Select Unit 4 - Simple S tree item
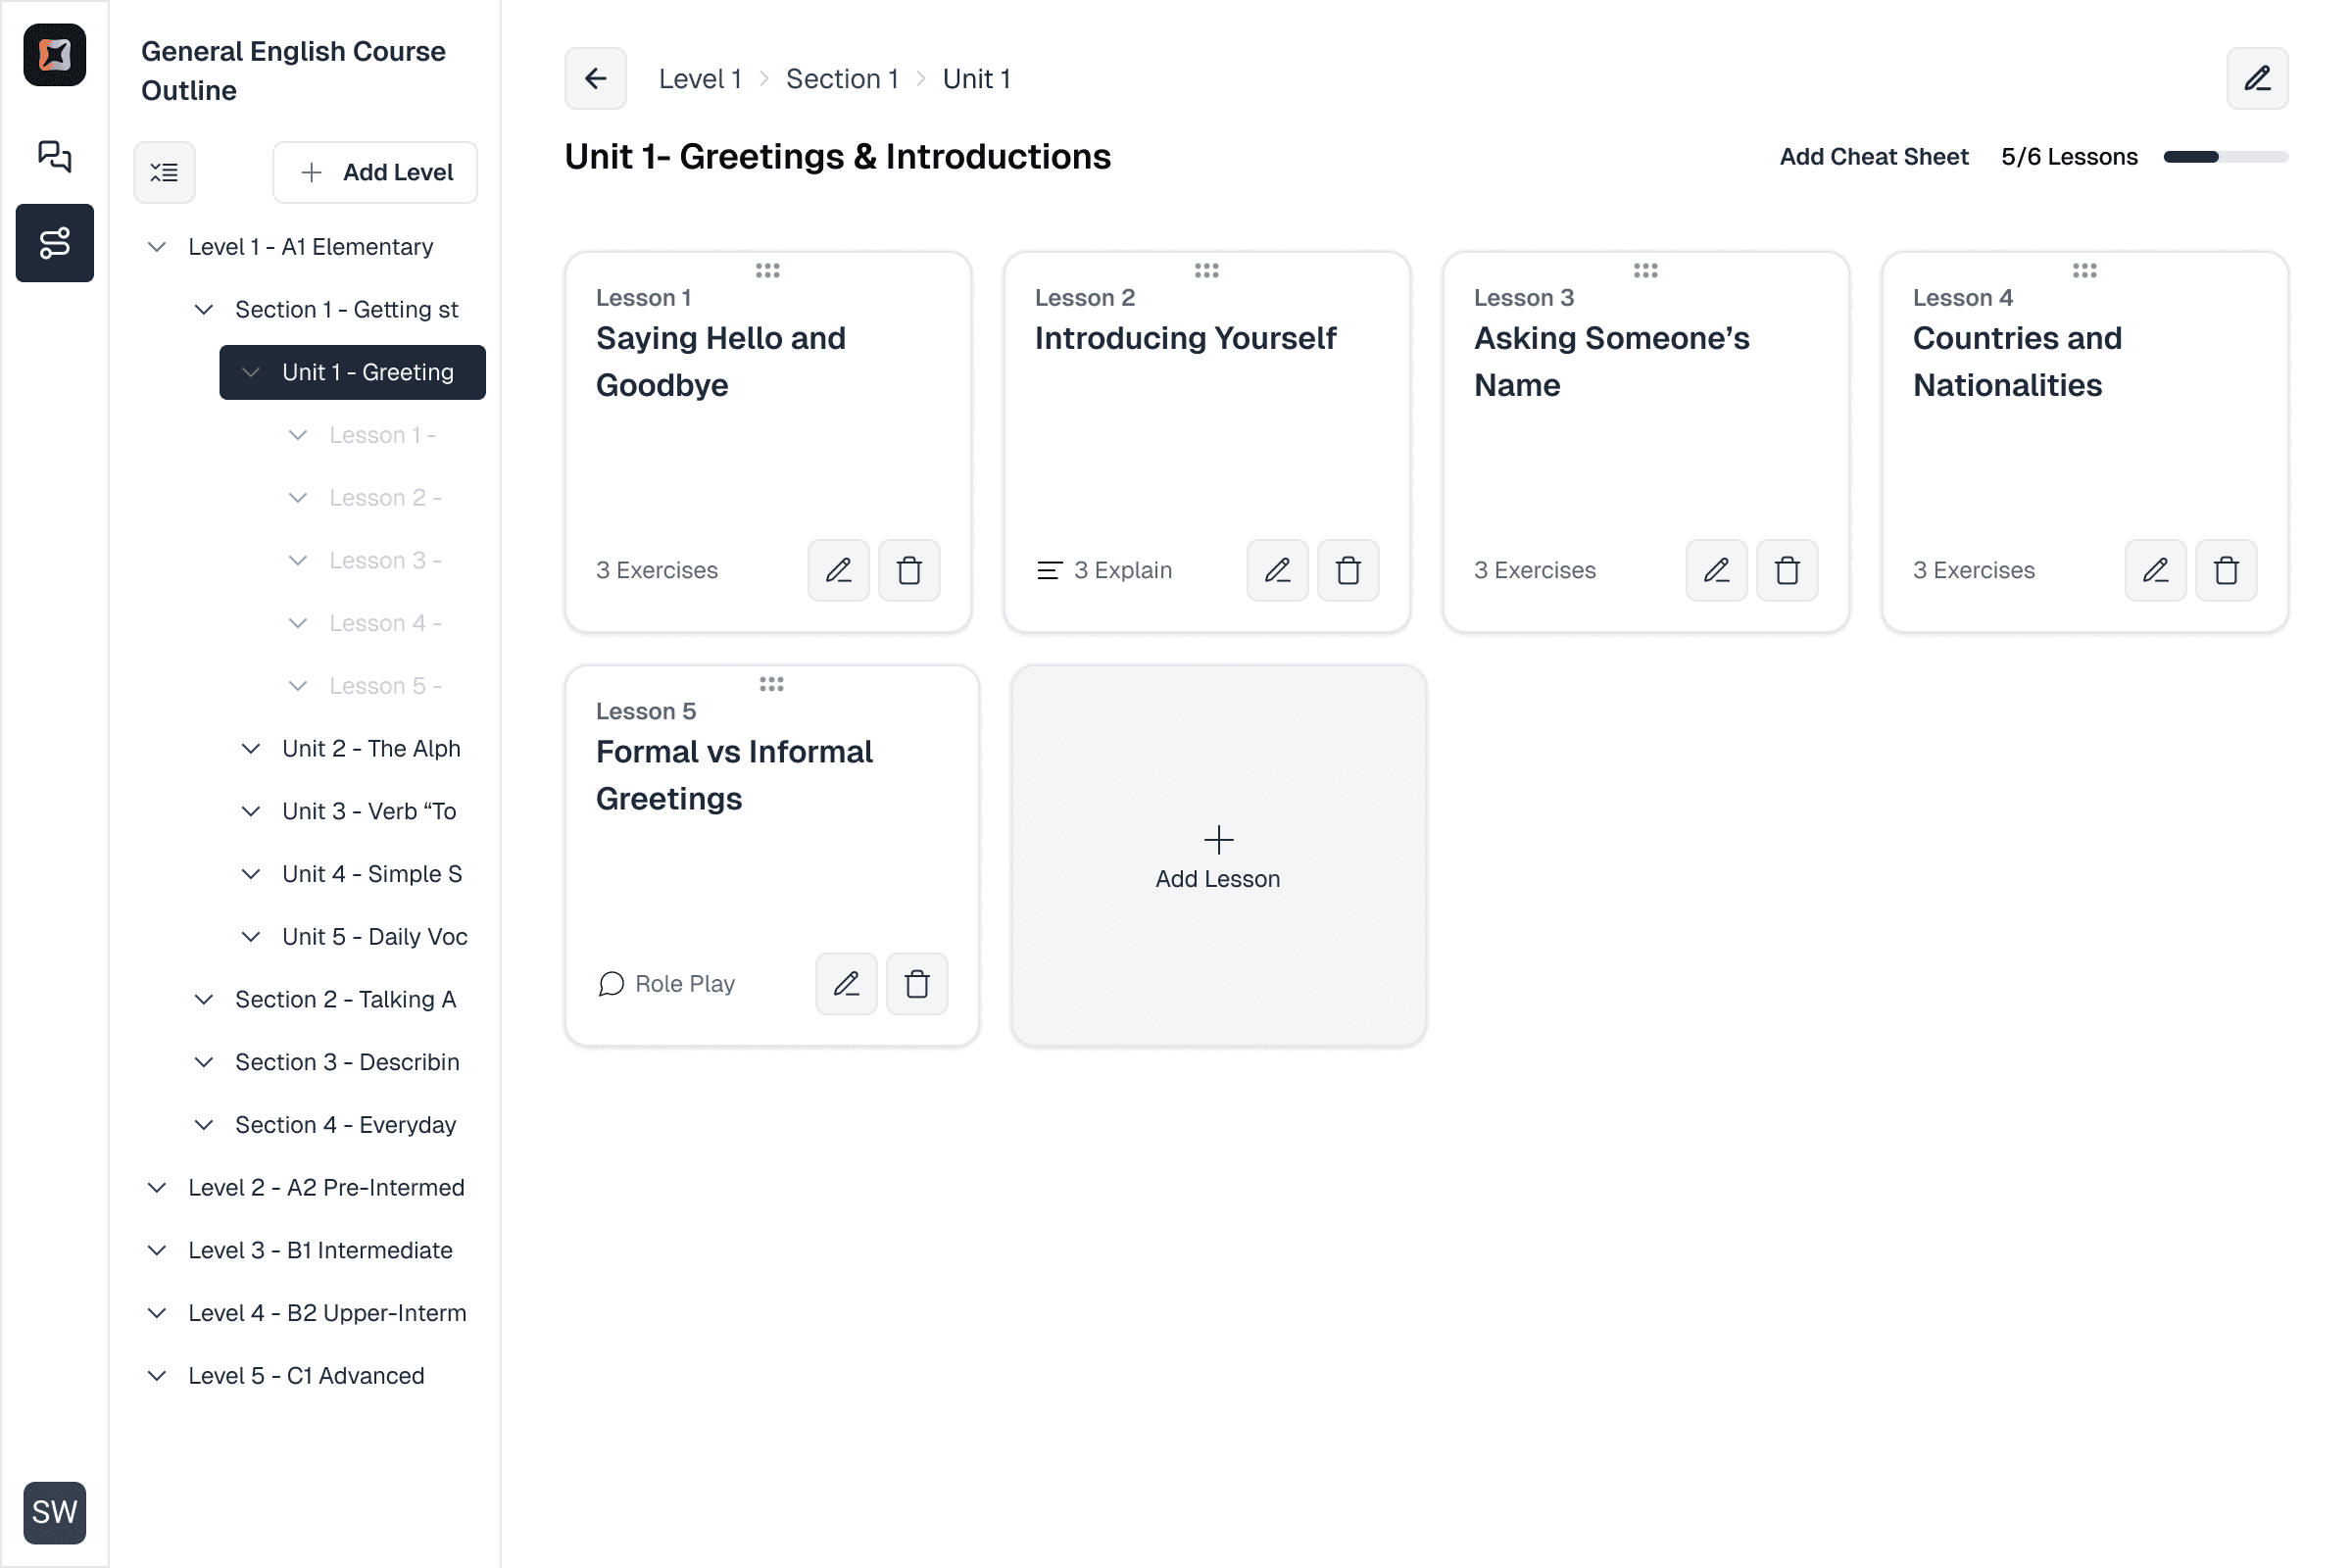This screenshot has width=2352, height=1568. [x=371, y=874]
